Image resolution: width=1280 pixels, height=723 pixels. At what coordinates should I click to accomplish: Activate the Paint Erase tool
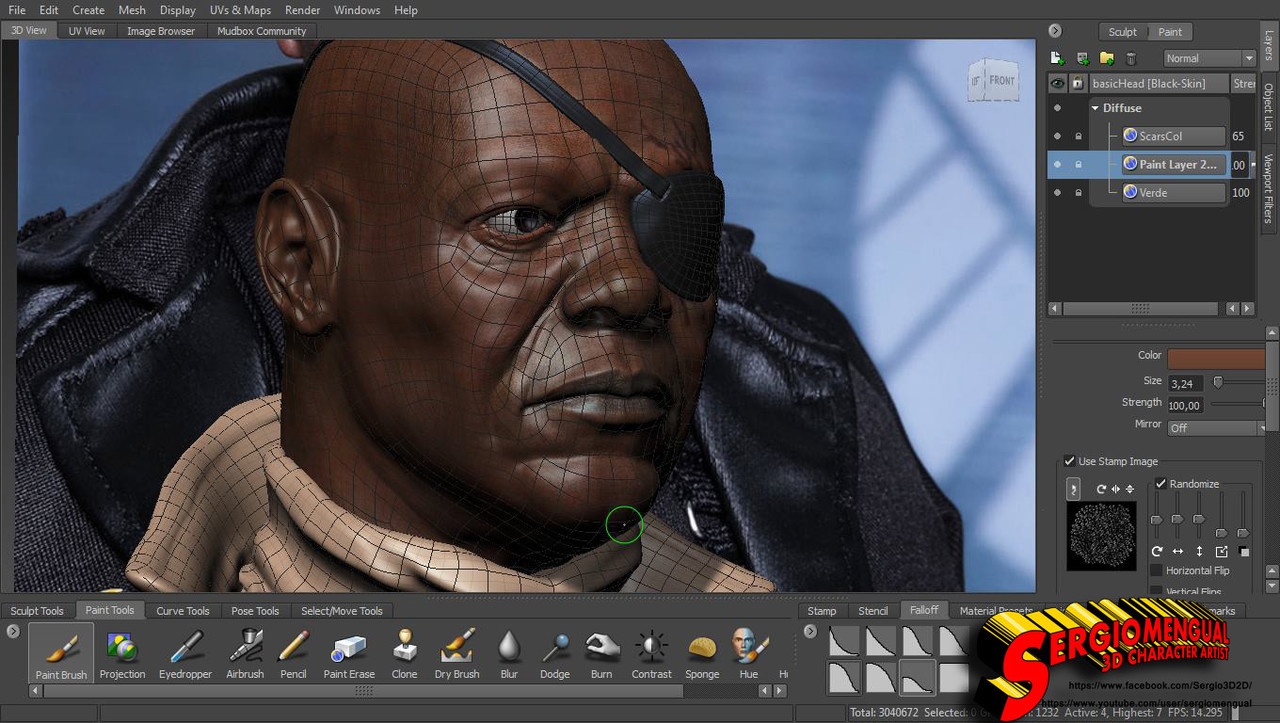(349, 653)
